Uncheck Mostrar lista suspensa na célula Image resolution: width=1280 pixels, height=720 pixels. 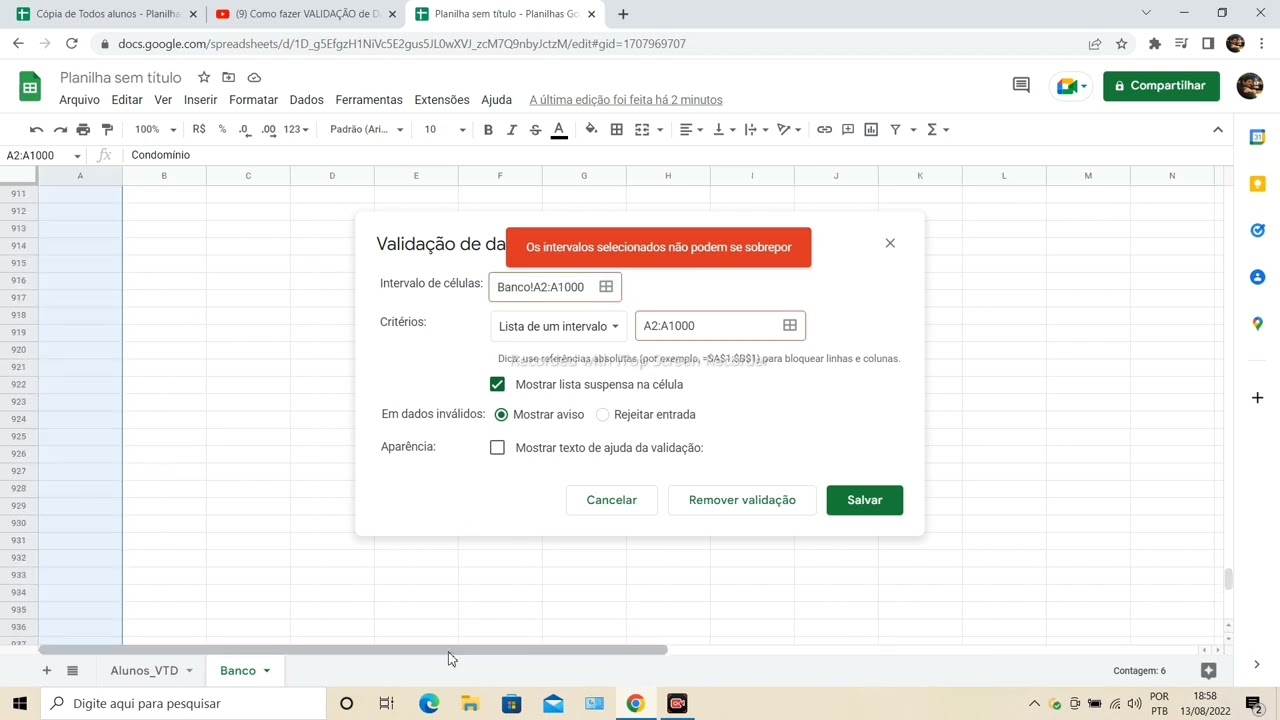coord(497,384)
